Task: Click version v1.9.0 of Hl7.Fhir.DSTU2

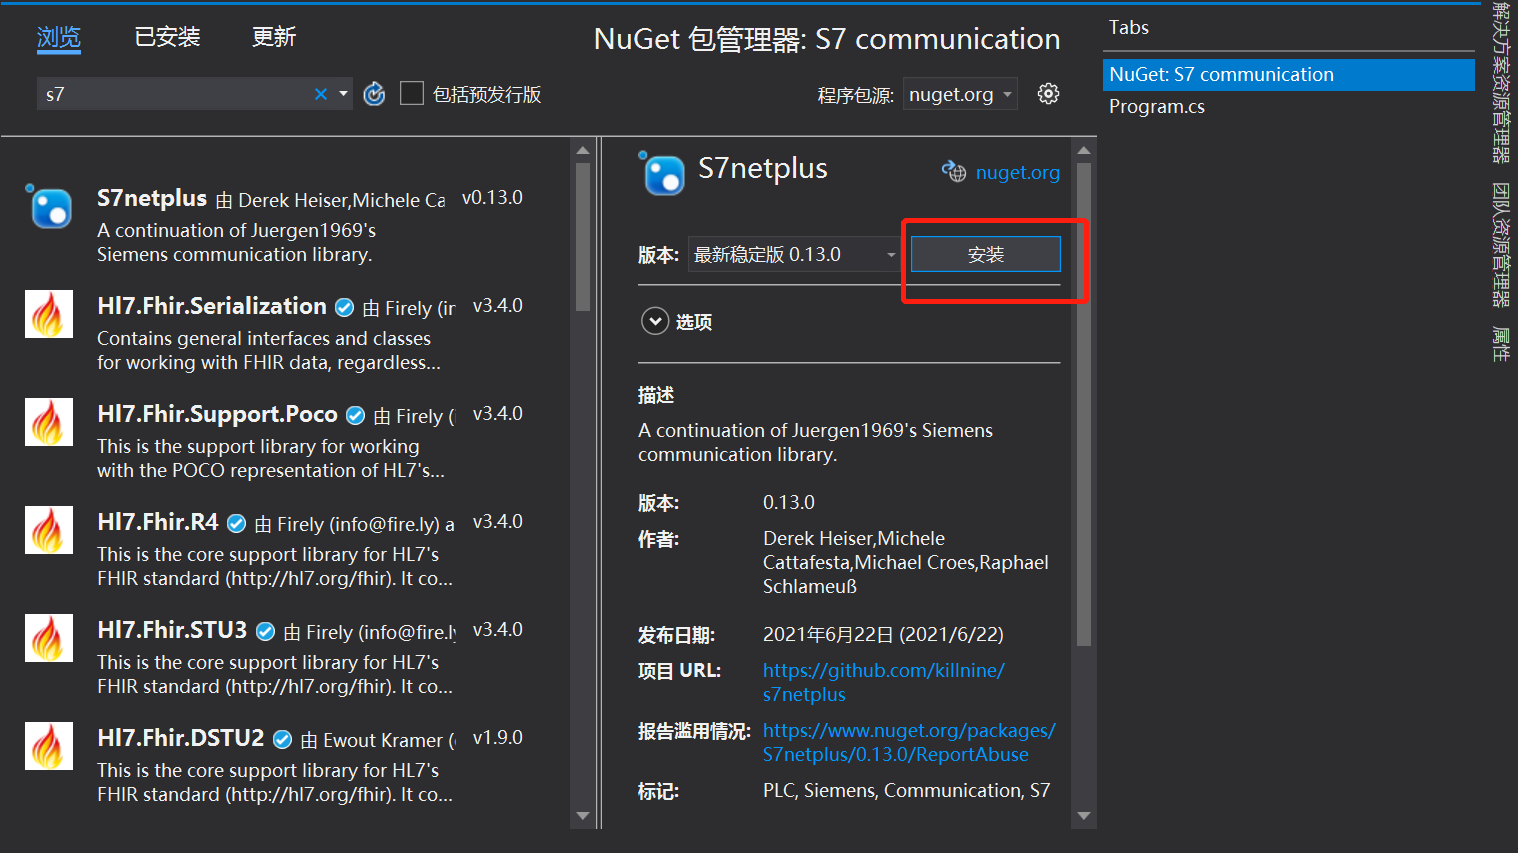Action: (498, 738)
